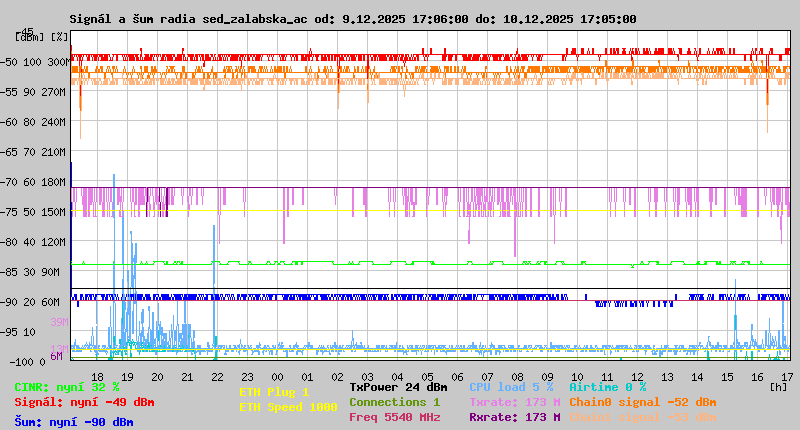800x430 pixels.
Task: Click hour '09' on the time axis
Action: (547, 377)
